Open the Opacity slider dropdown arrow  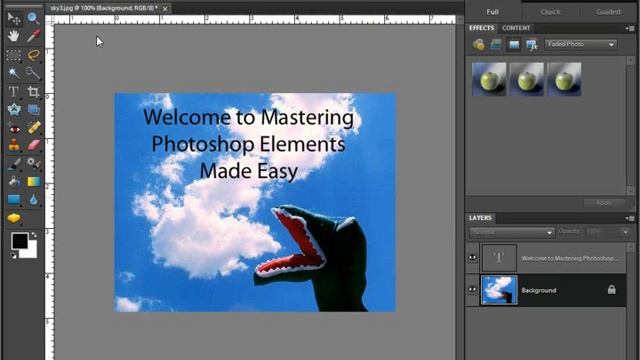pos(625,232)
